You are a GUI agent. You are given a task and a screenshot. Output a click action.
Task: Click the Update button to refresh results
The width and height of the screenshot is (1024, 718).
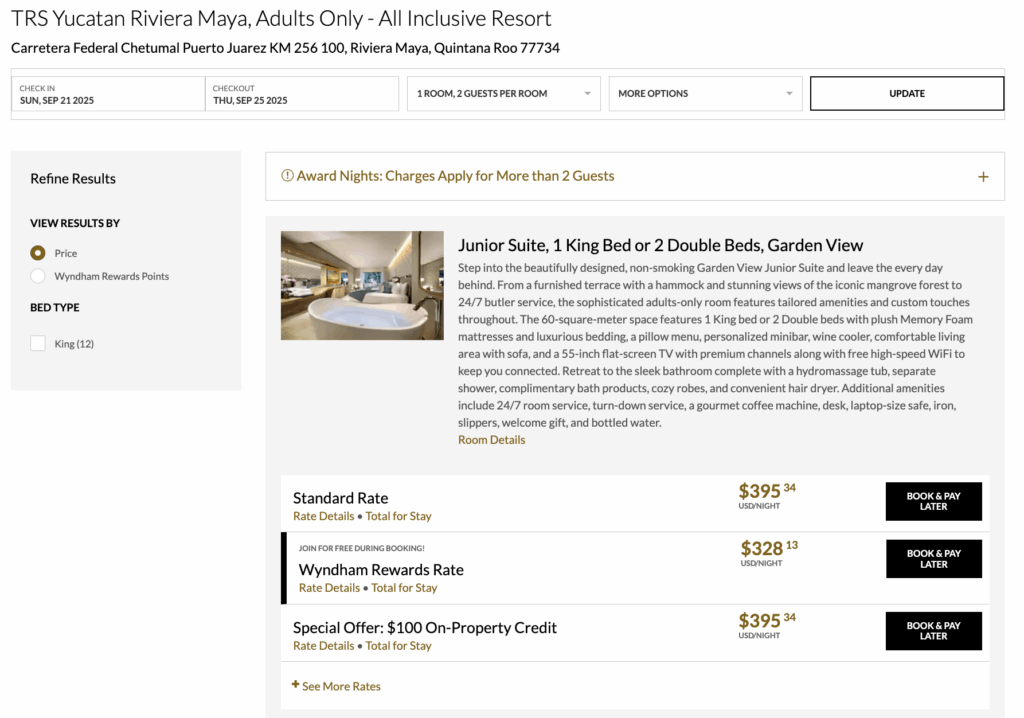pyautogui.click(x=906, y=93)
